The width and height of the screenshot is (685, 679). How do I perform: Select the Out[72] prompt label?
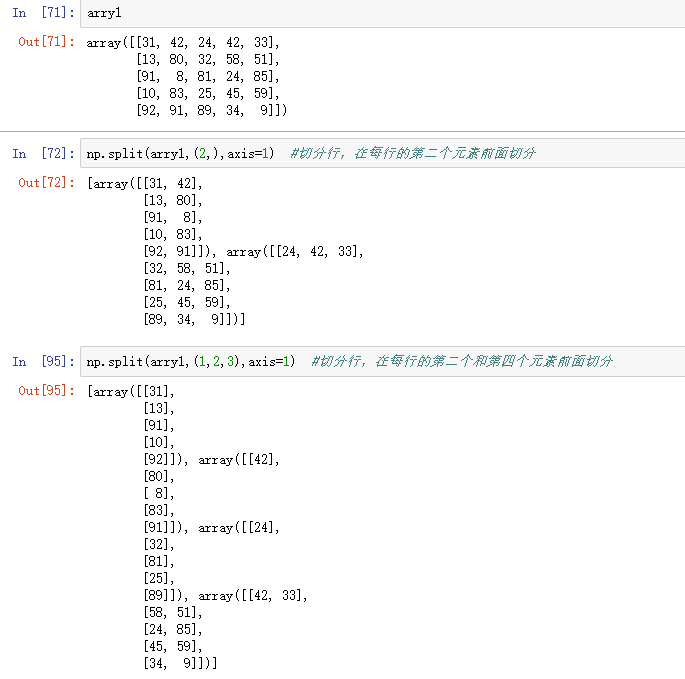[x=46, y=183]
